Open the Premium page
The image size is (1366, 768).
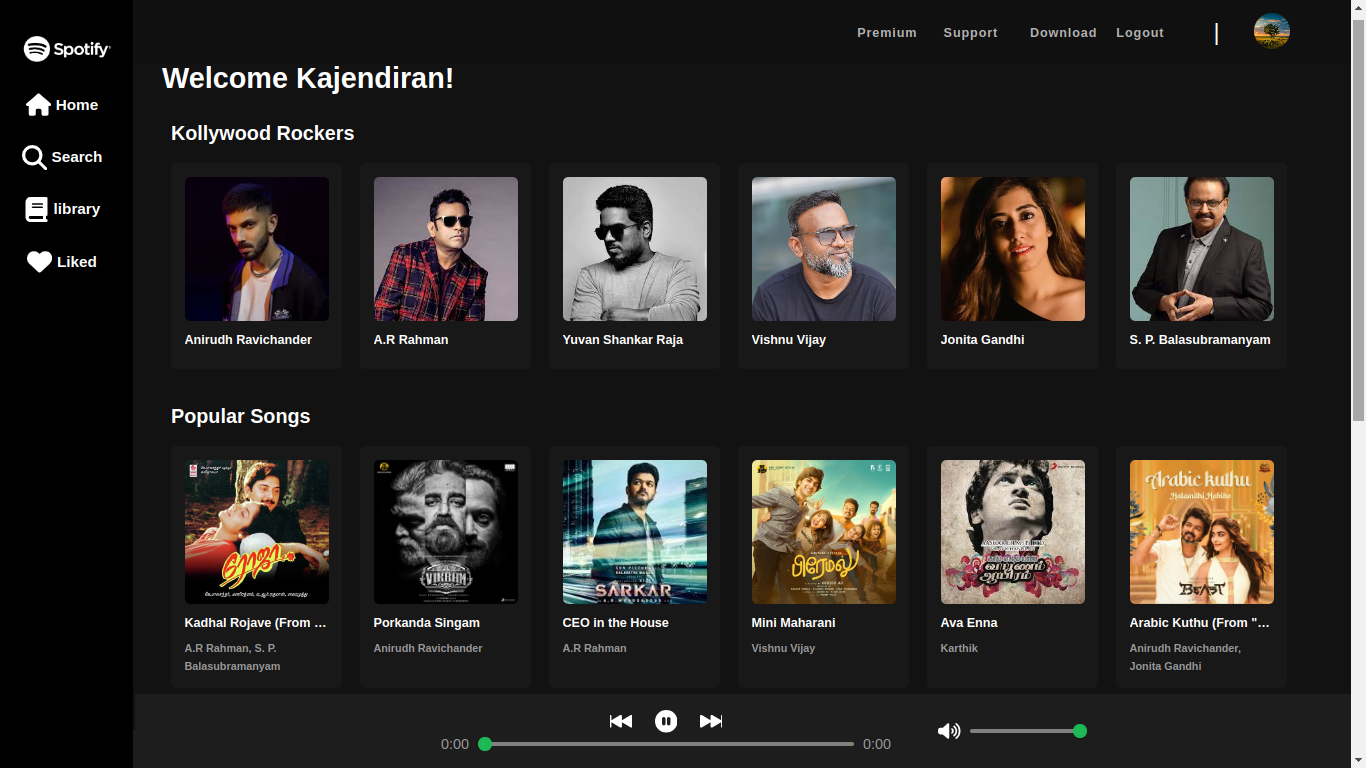(886, 32)
